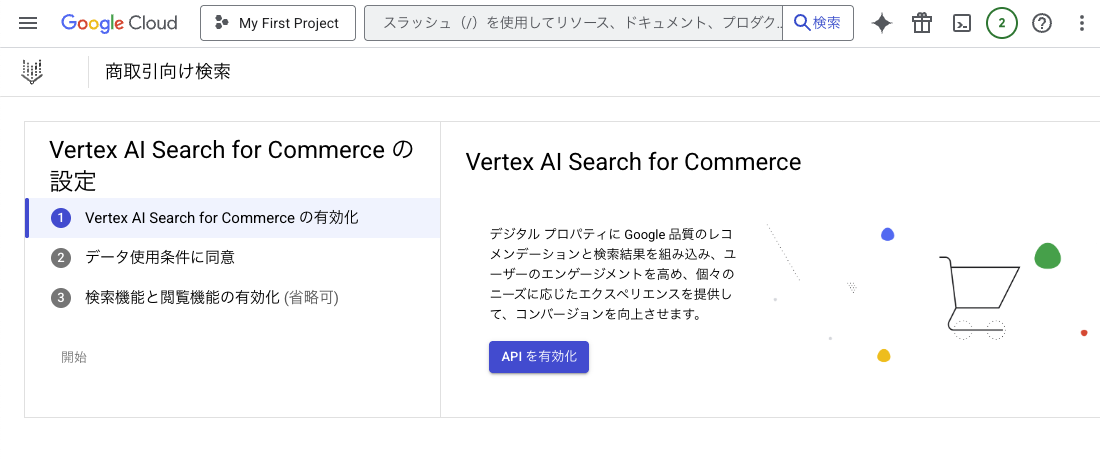This screenshot has height=459, width=1100.
Task: Click the 商取引向け検索 page title
Action: (x=168, y=72)
